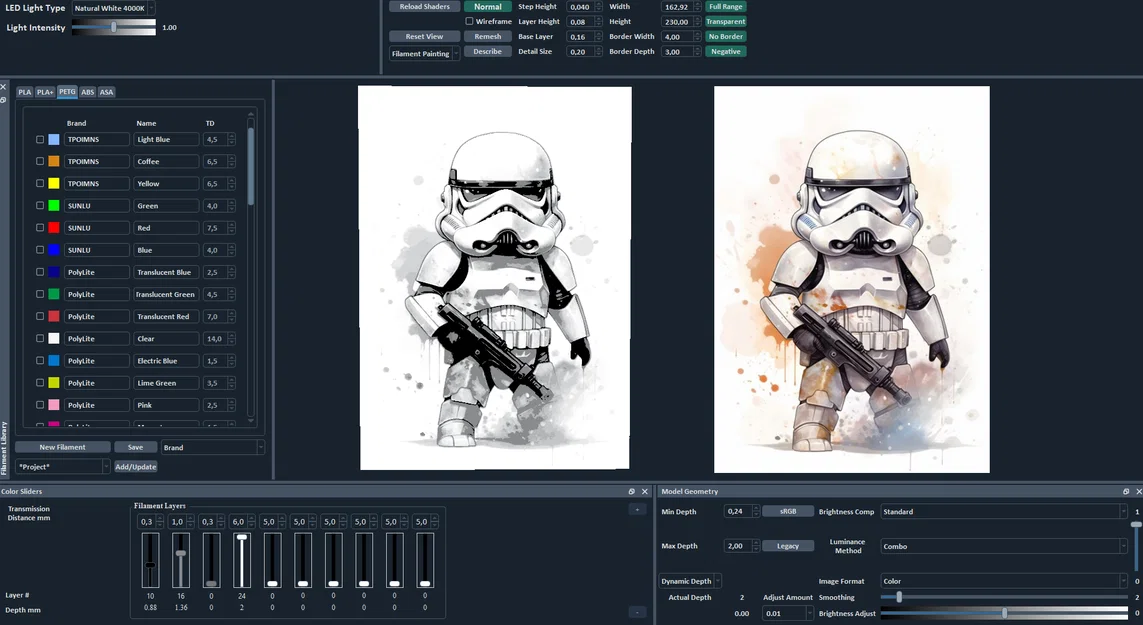Tick the PolyLite Translucent Red checkbox
The width and height of the screenshot is (1143, 625).
tap(40, 317)
